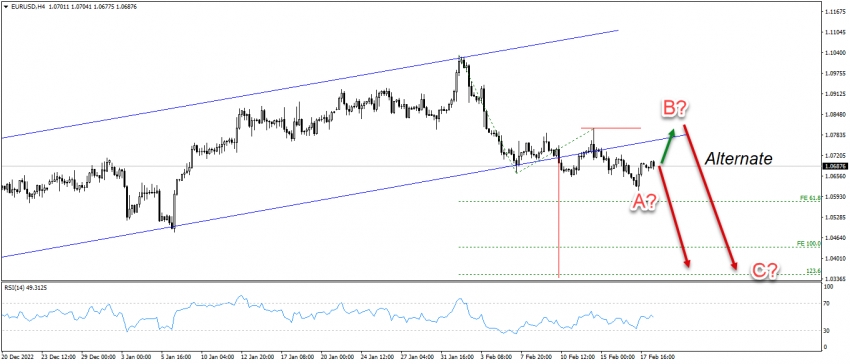
Task: Select the 'Alternate' text annotation
Action: coord(738,159)
